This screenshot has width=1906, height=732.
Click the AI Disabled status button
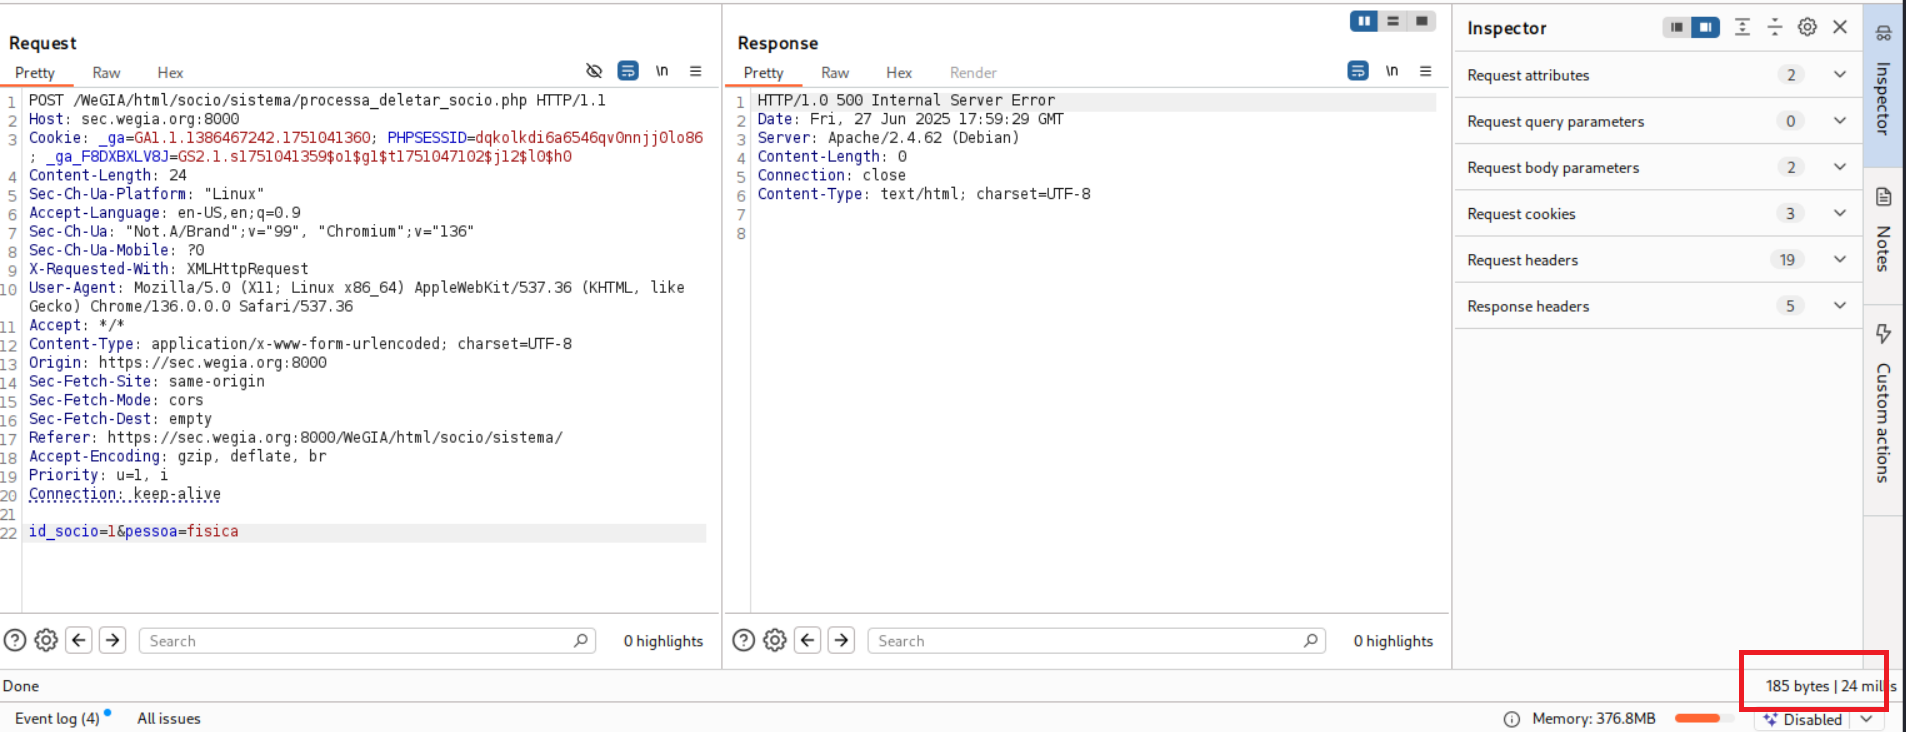(x=1803, y=719)
